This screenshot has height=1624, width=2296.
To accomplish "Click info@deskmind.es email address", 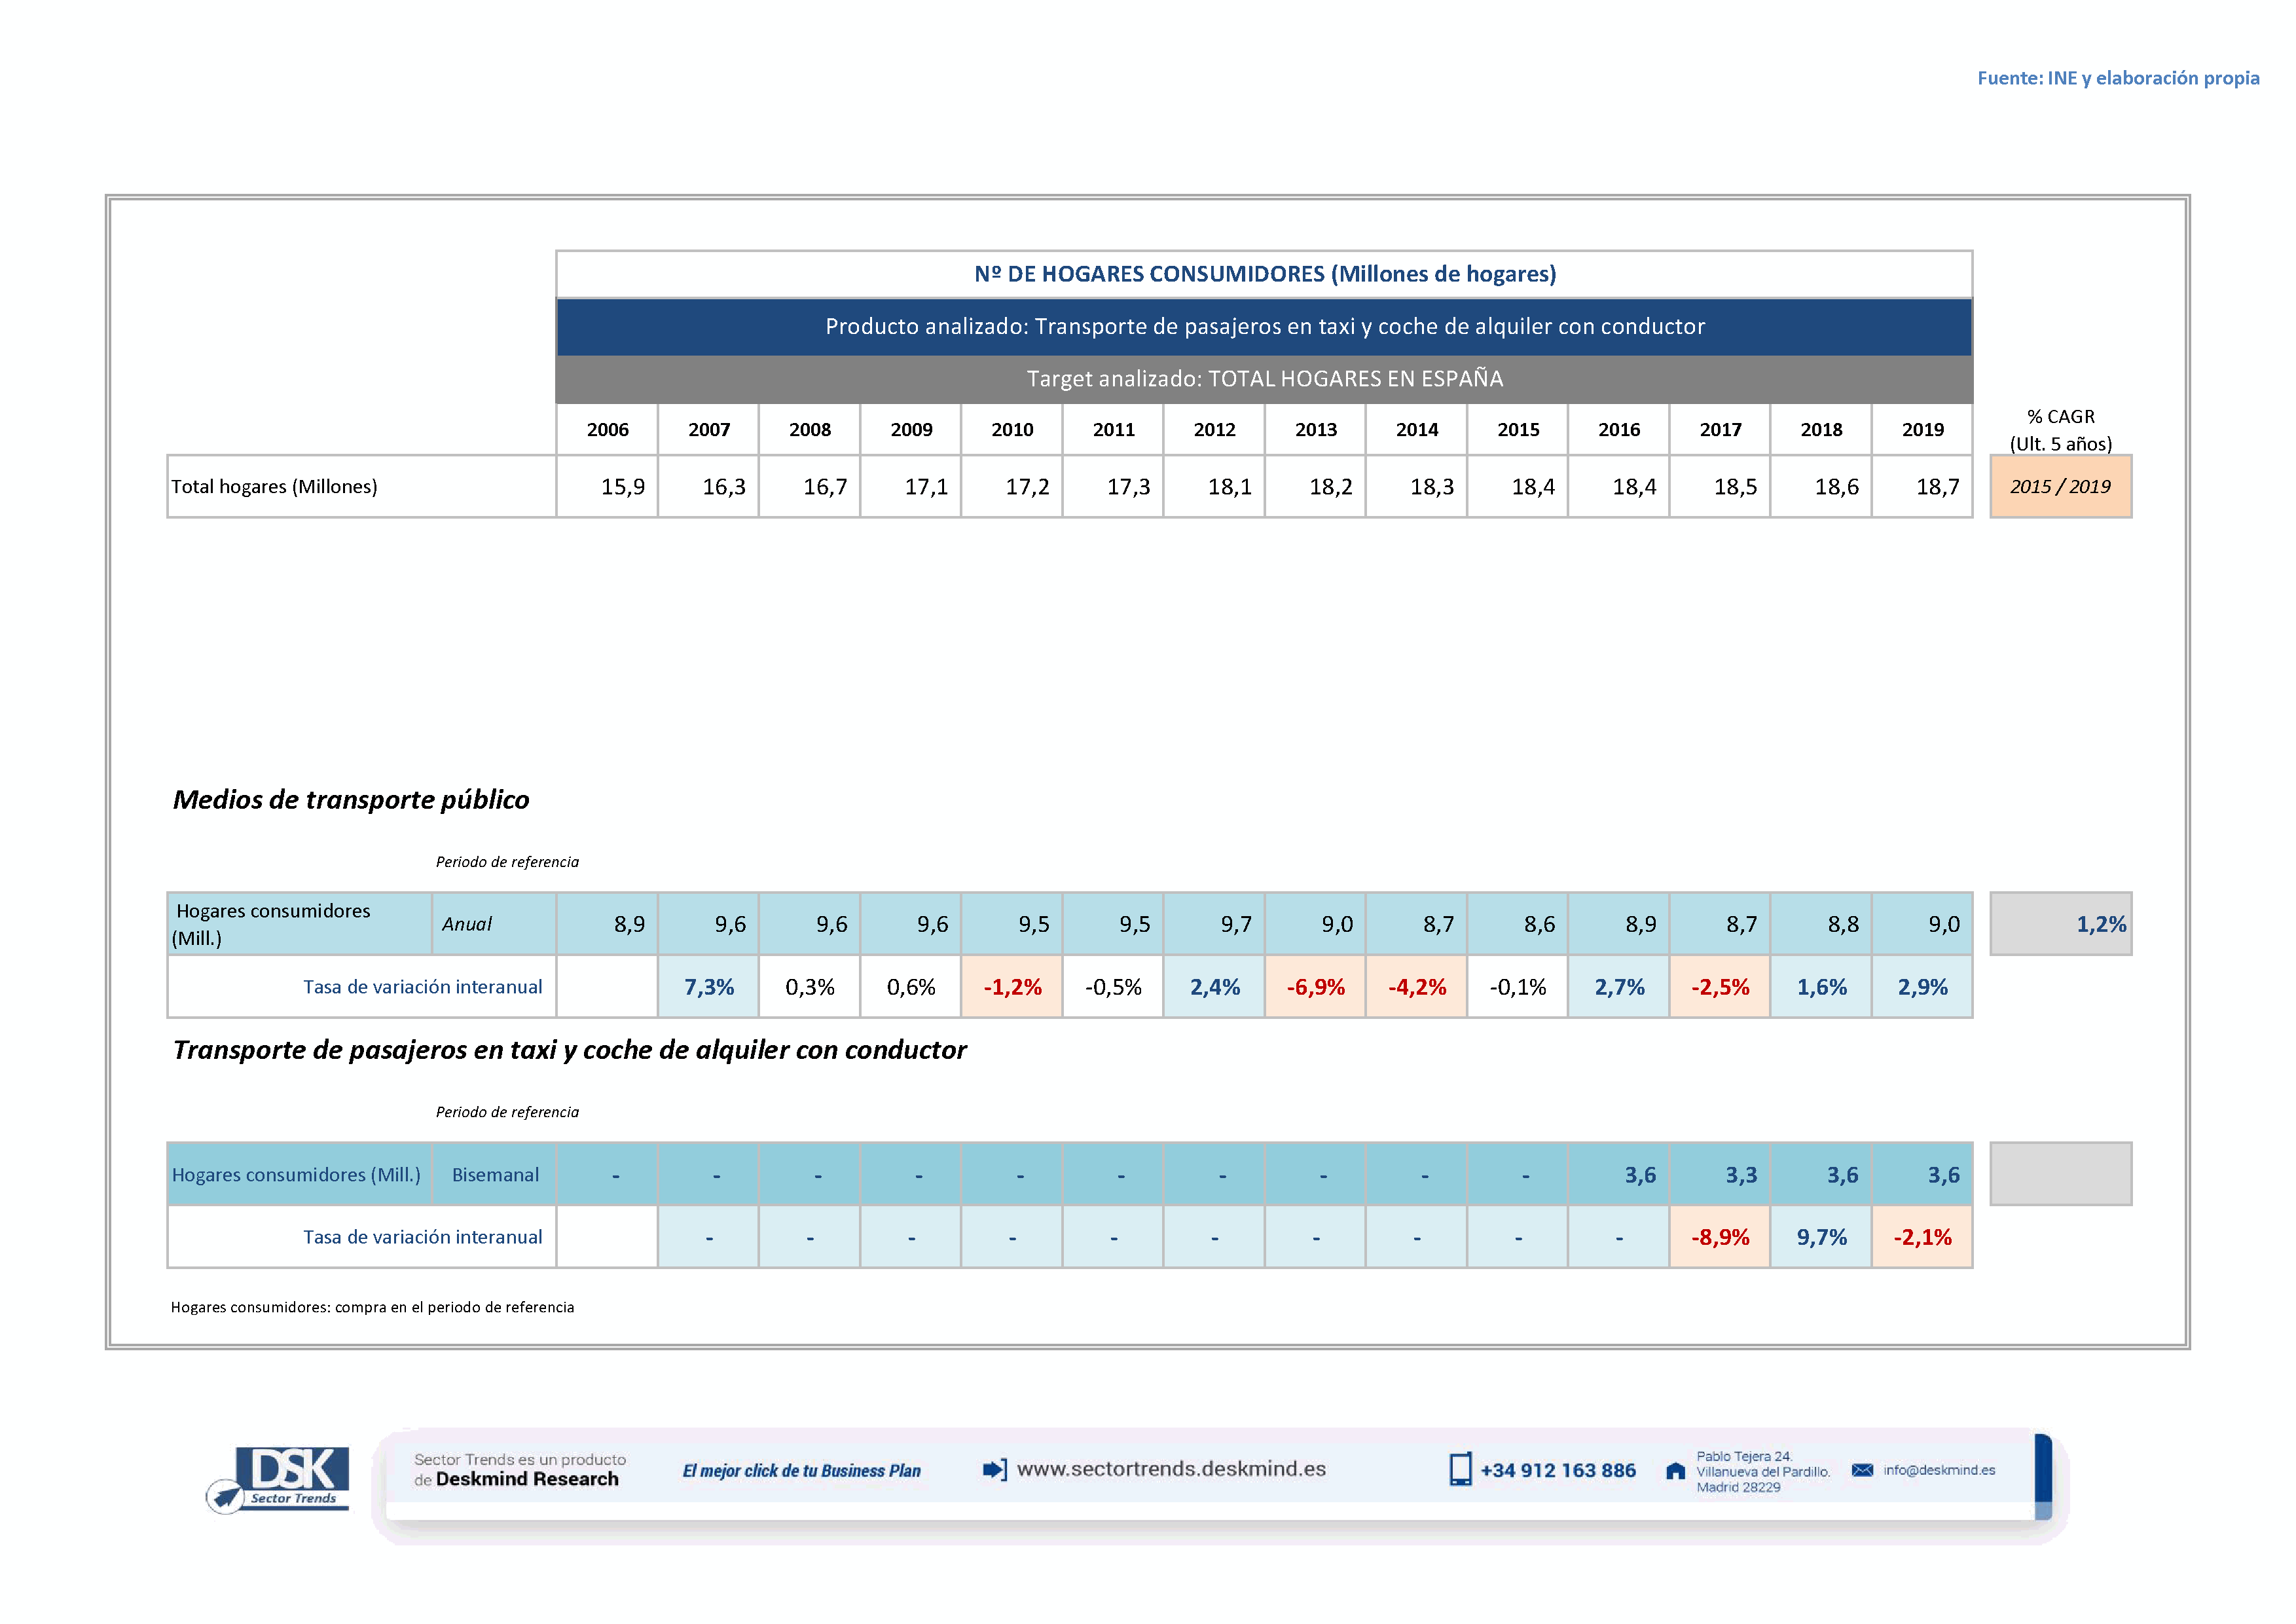I will pyautogui.click(x=1939, y=1470).
